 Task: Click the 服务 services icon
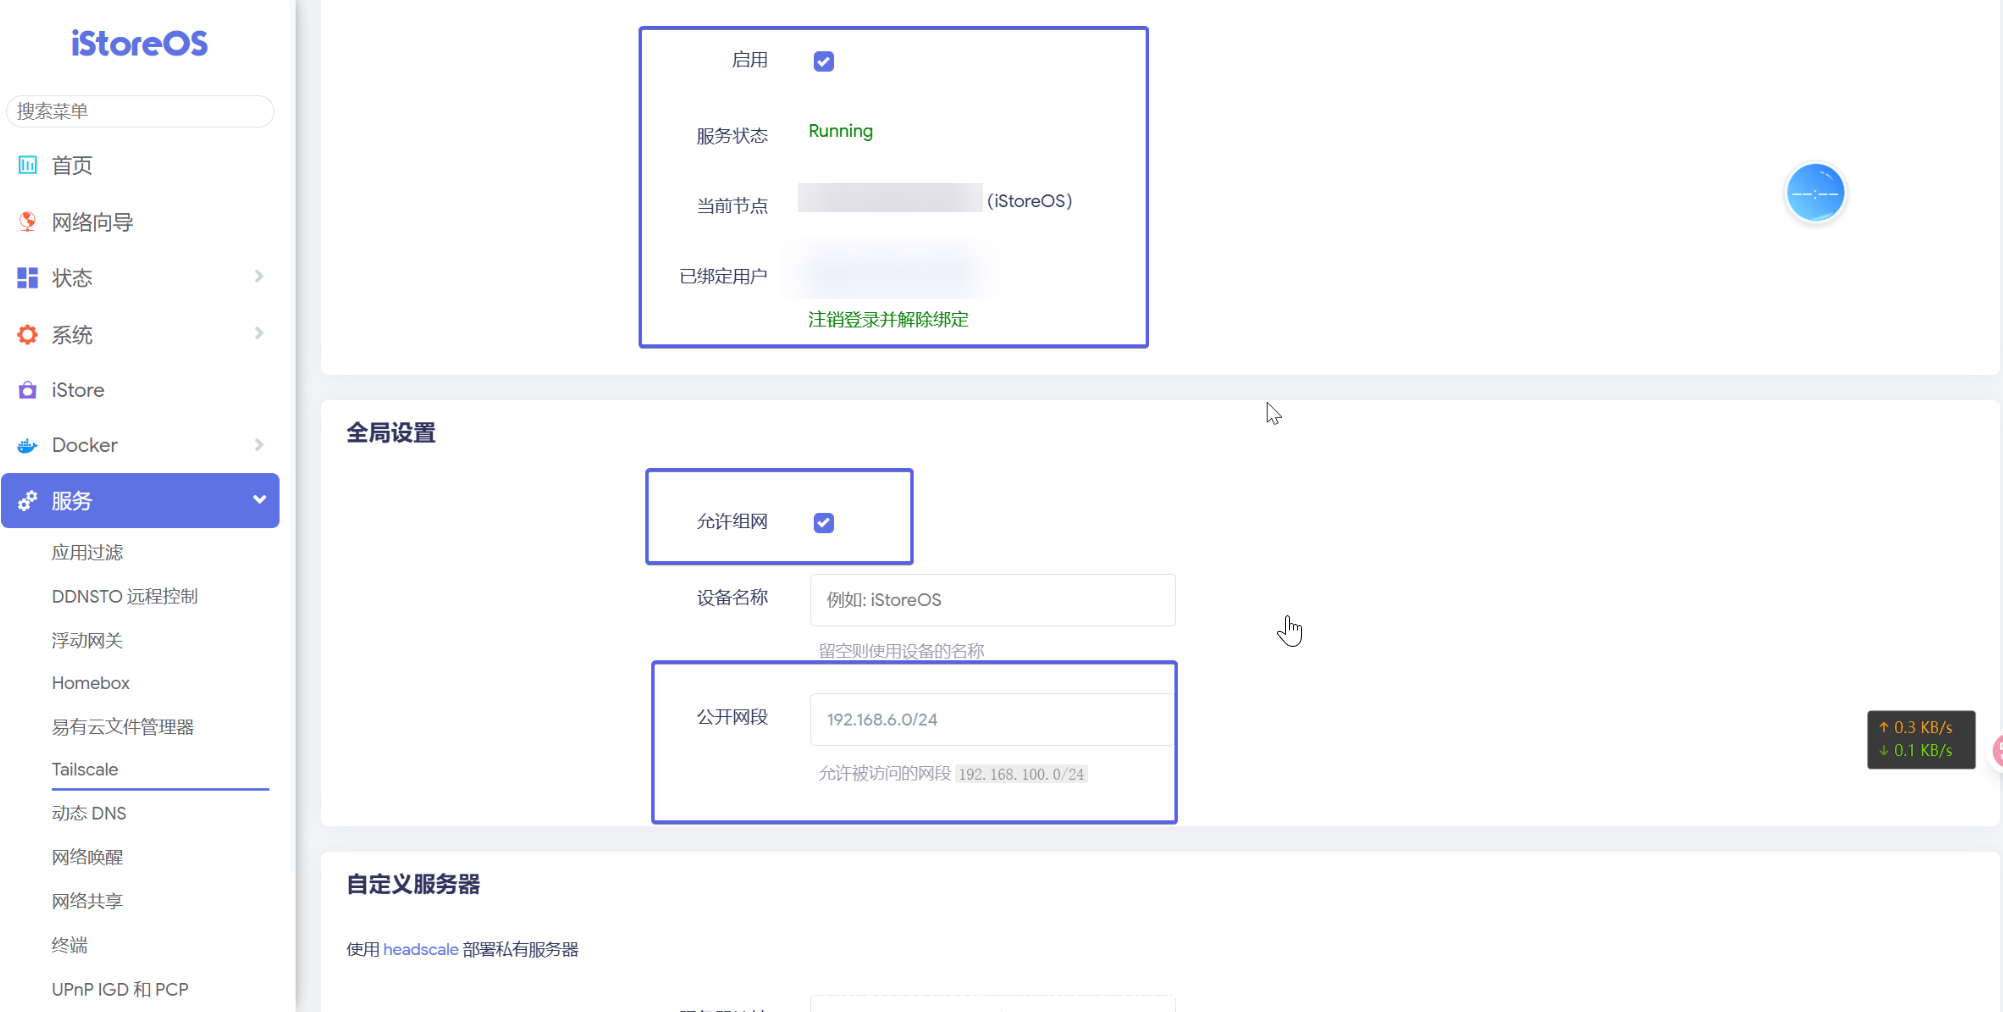pyautogui.click(x=28, y=501)
